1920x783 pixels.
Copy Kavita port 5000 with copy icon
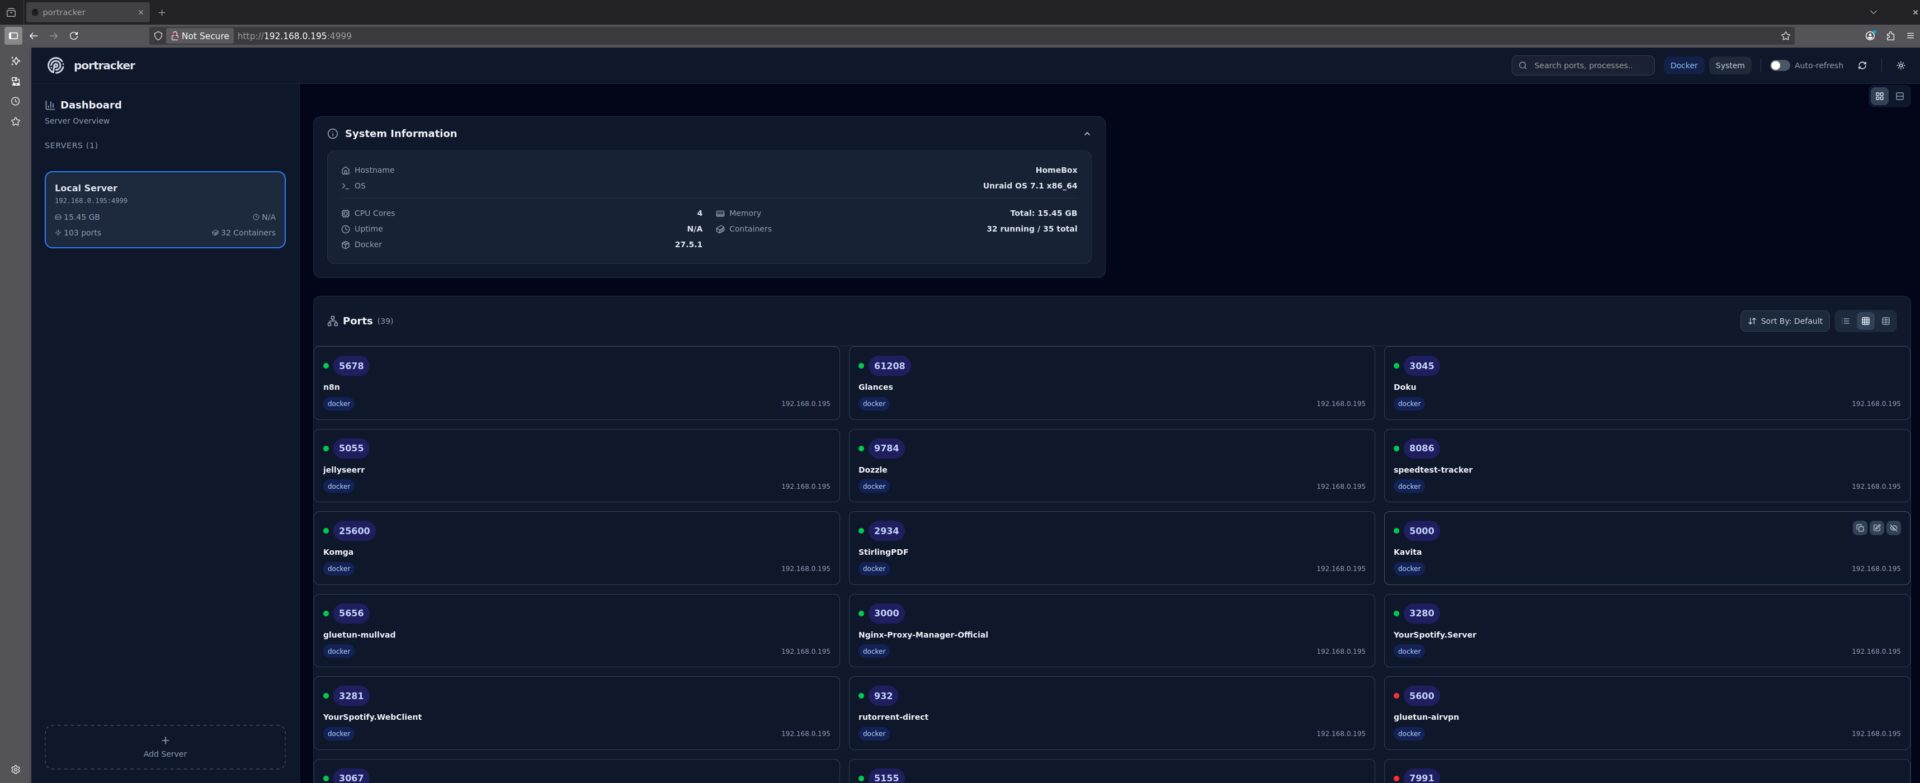pos(1860,528)
